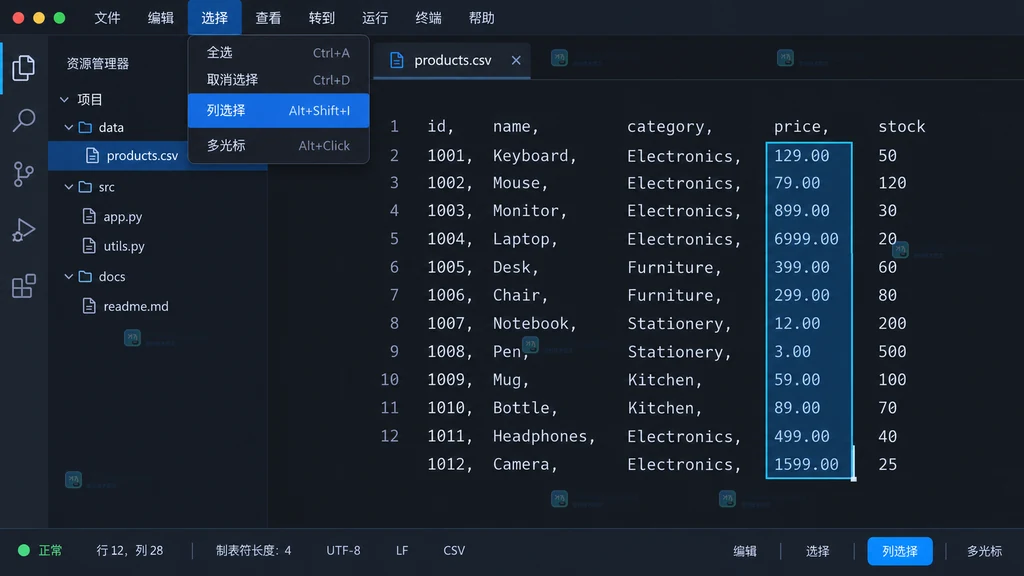The image size is (1024, 576).
Task: Click the id value 1001
Action: (x=449, y=155)
